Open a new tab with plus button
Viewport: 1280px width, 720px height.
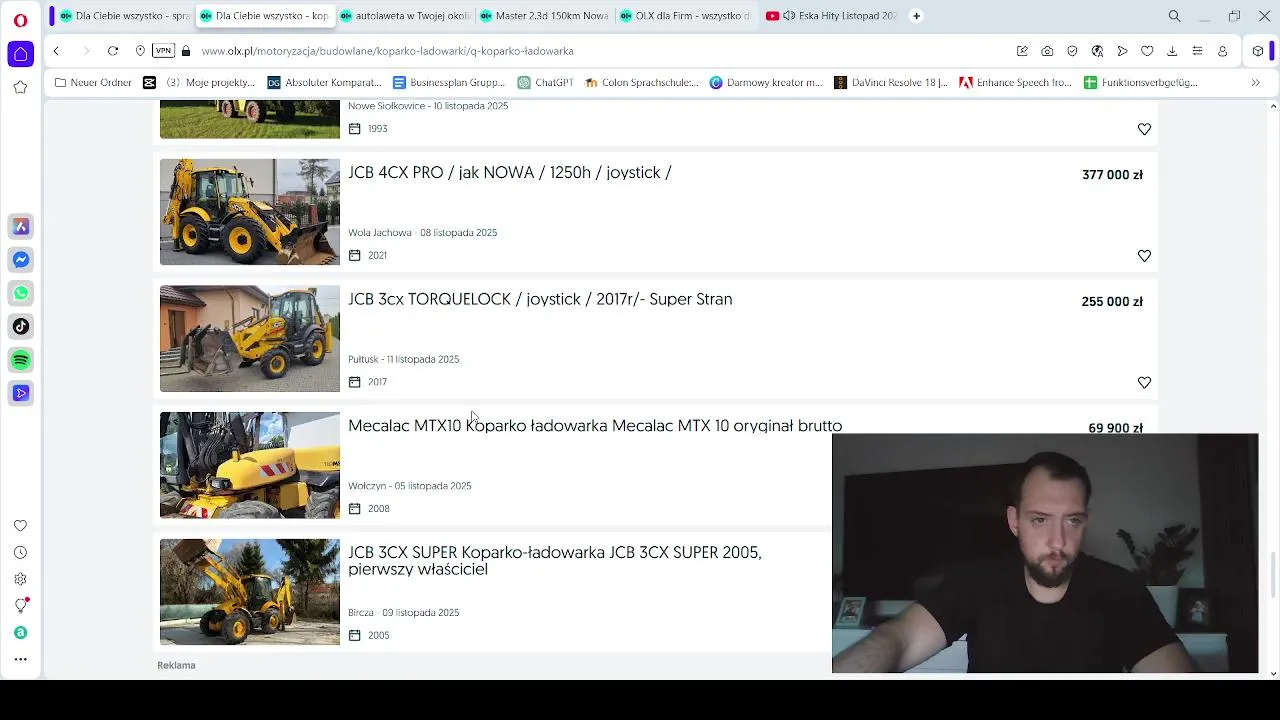coord(916,16)
